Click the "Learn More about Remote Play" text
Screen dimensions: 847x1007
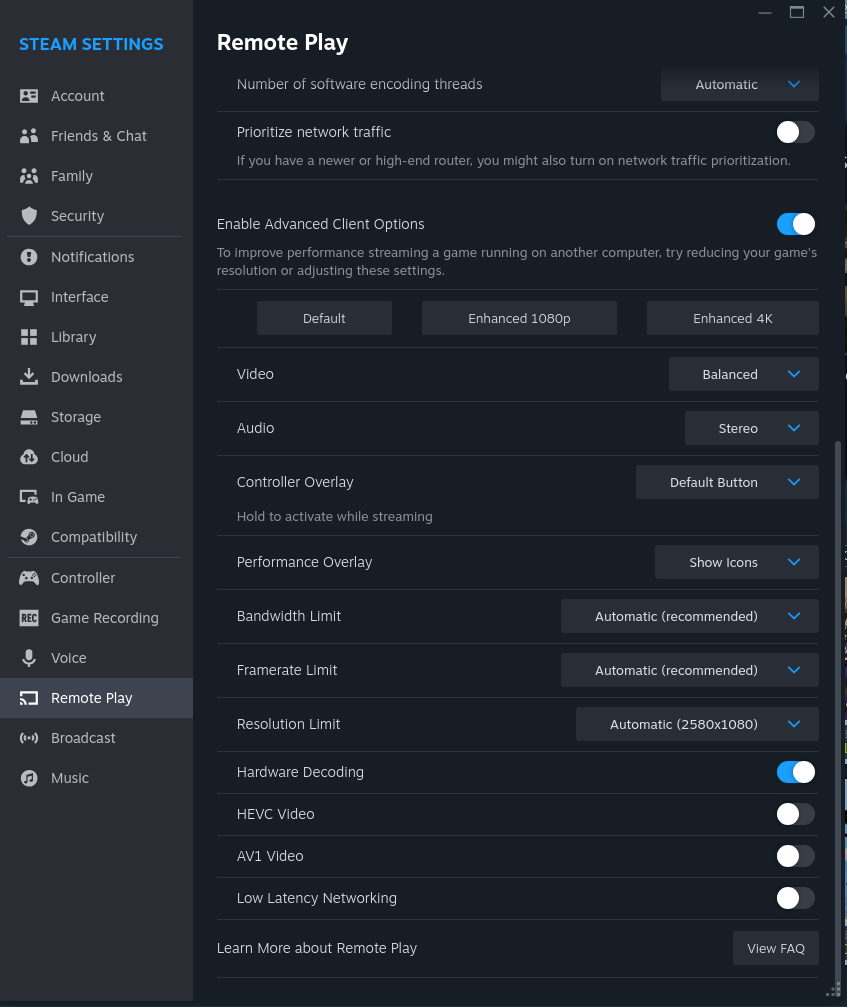click(317, 948)
